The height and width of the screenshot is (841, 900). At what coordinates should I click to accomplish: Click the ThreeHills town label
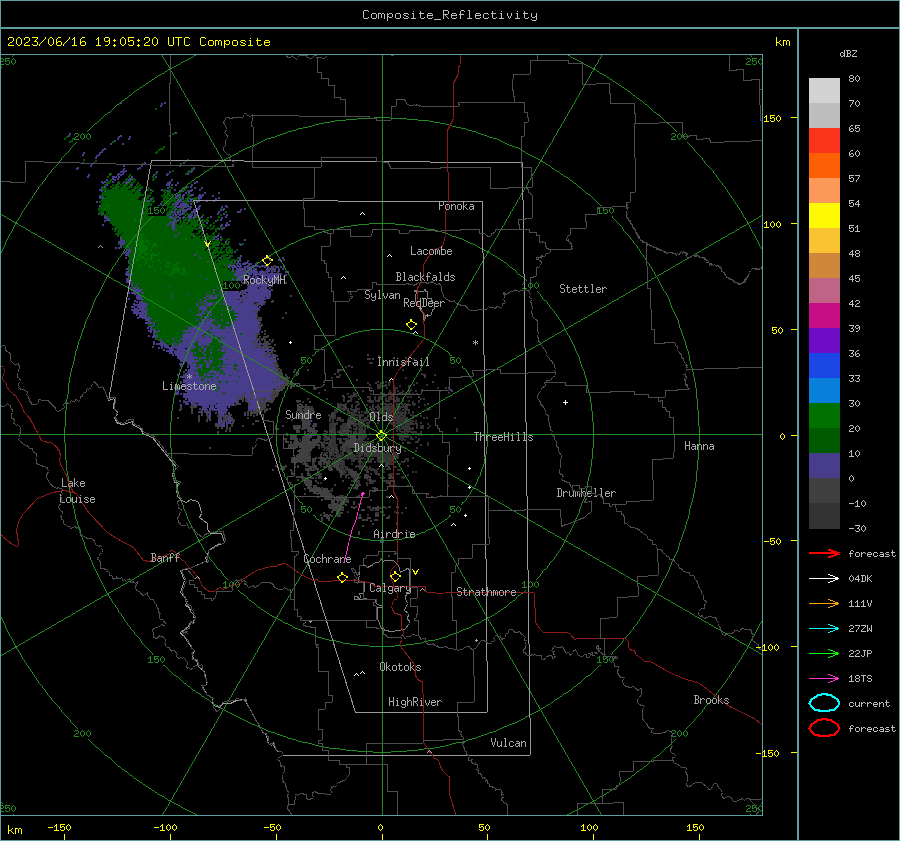click(x=503, y=437)
